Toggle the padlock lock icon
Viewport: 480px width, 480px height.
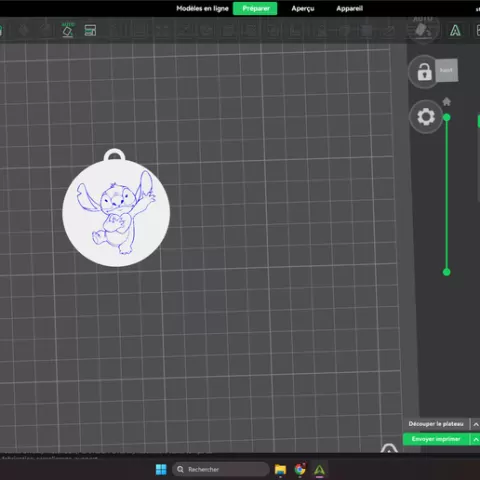pyautogui.click(x=424, y=72)
